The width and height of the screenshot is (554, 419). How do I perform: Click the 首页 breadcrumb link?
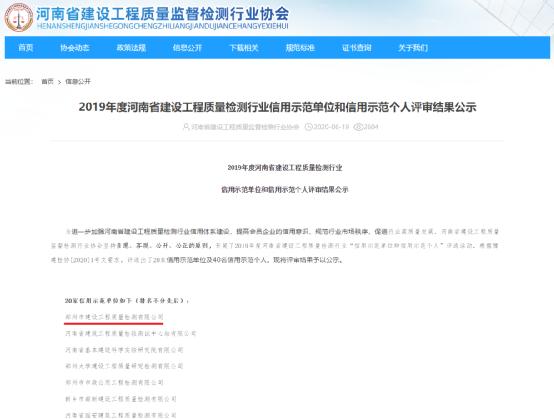(x=47, y=82)
